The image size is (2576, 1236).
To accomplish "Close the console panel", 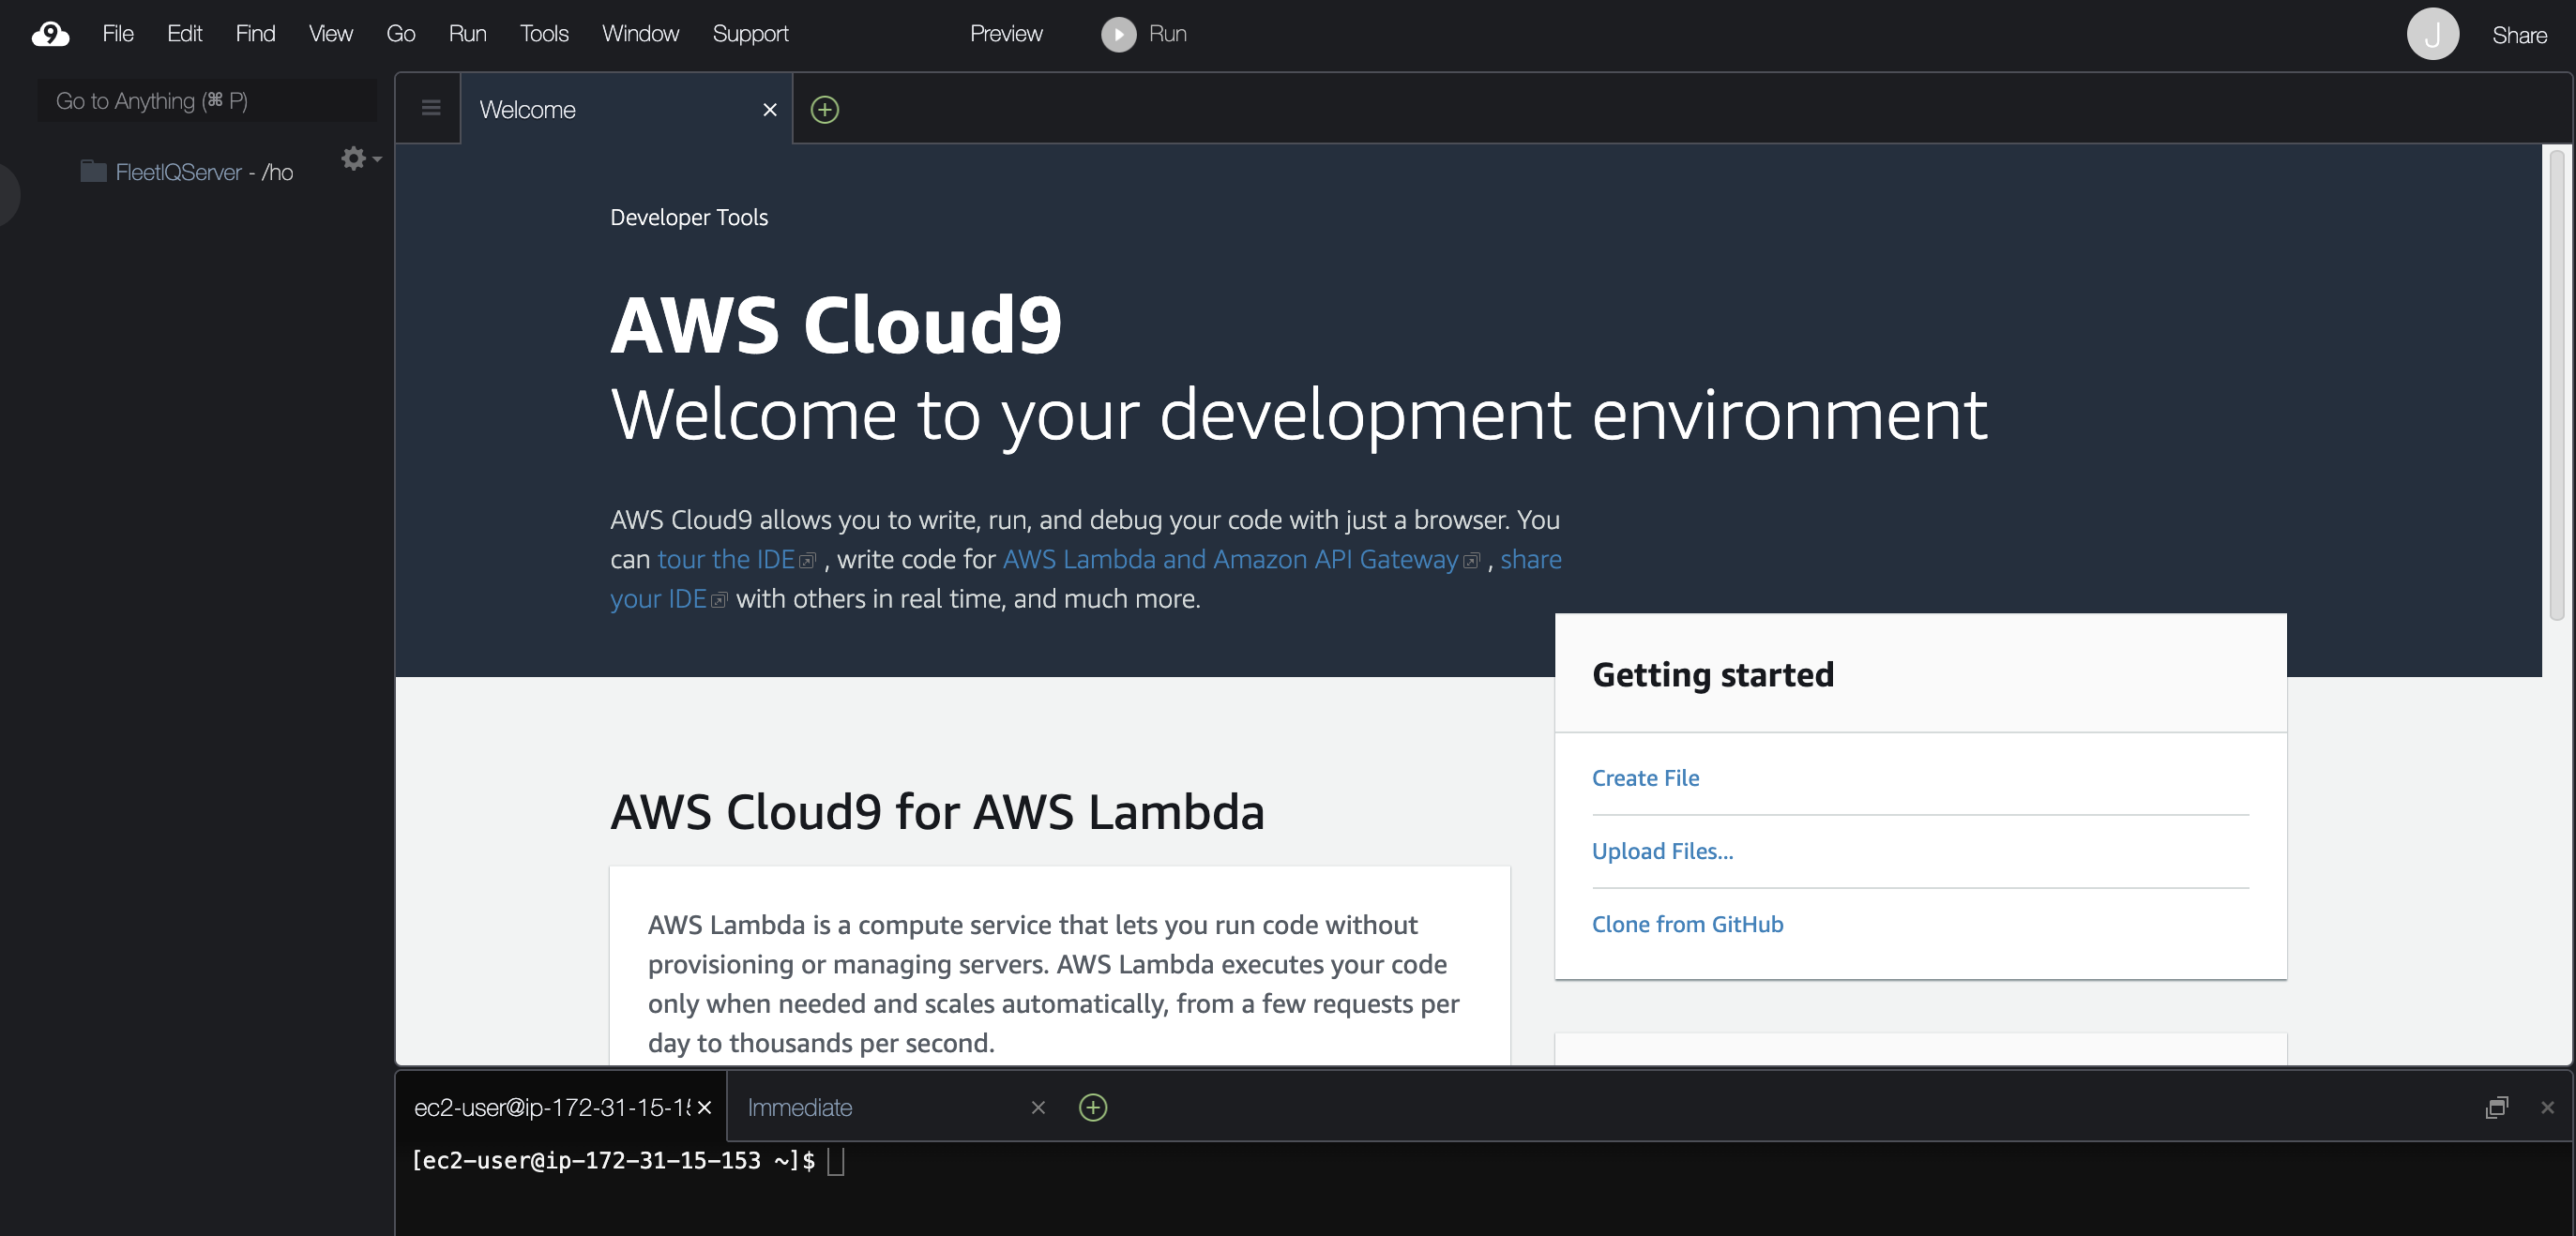I will (2547, 1107).
